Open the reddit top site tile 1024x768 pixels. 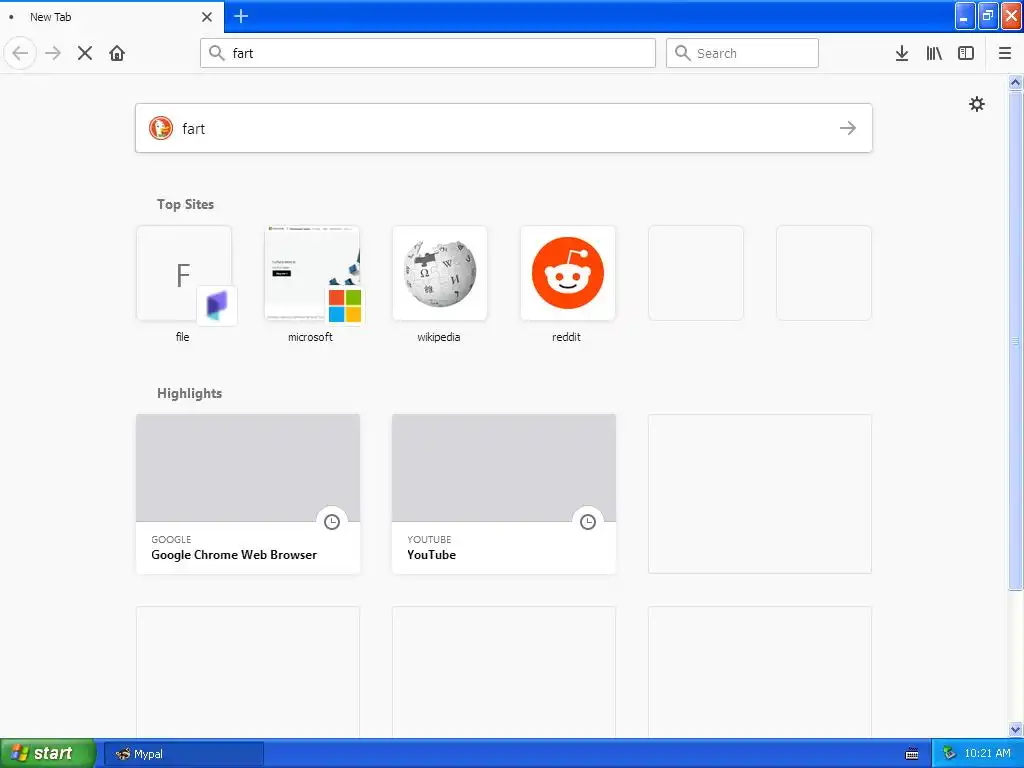point(568,274)
